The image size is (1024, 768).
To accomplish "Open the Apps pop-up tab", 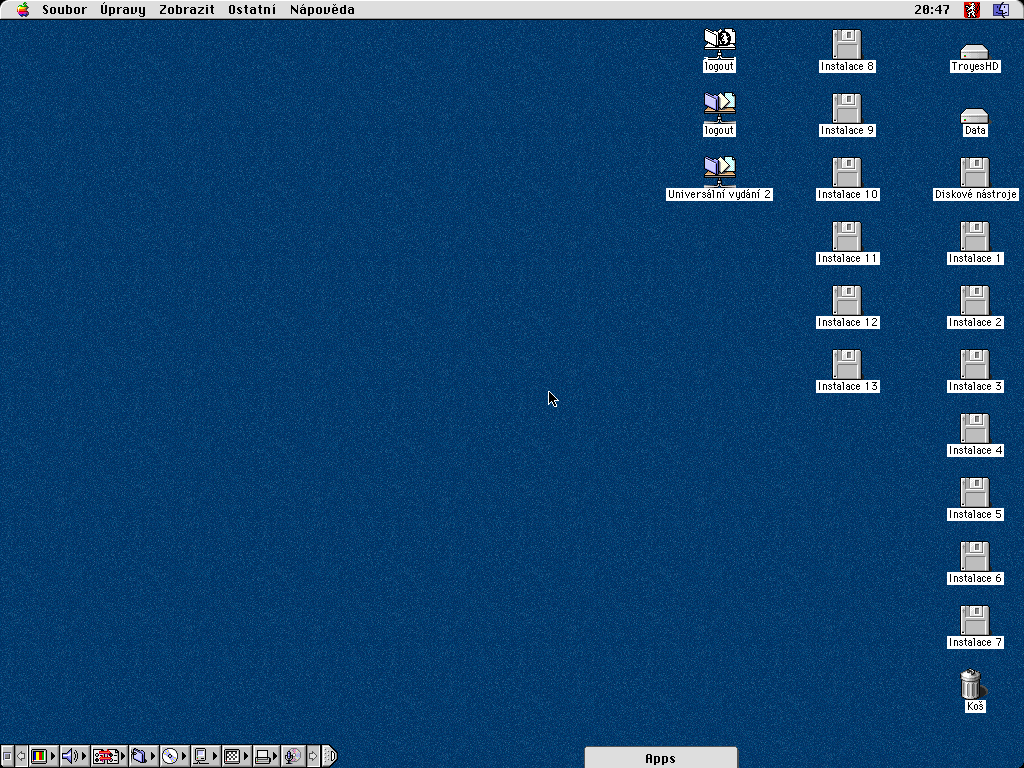I will click(x=660, y=758).
